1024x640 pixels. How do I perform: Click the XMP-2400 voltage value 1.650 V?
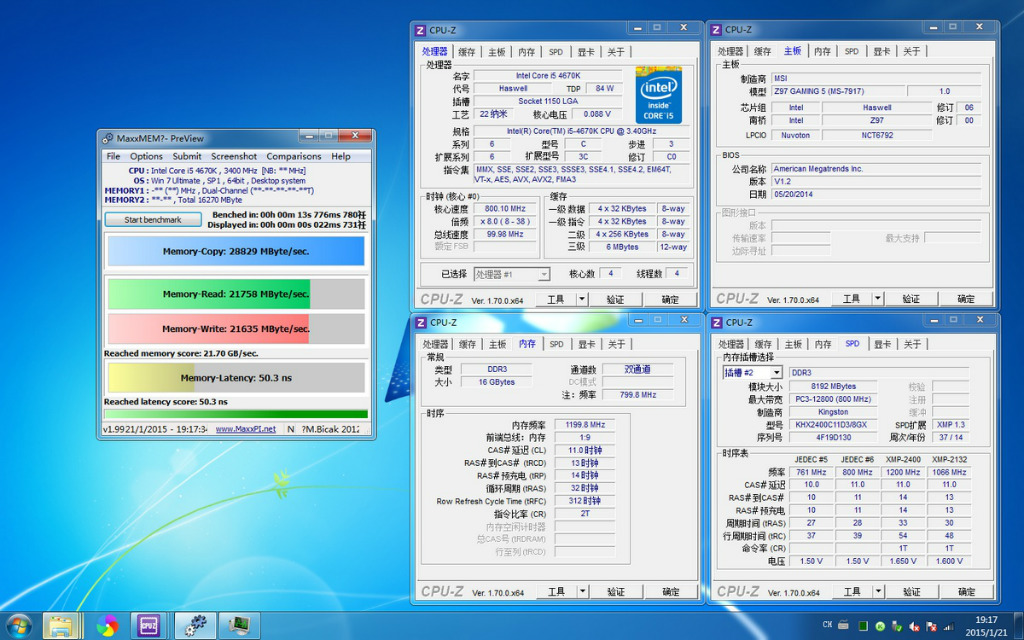pos(903,561)
